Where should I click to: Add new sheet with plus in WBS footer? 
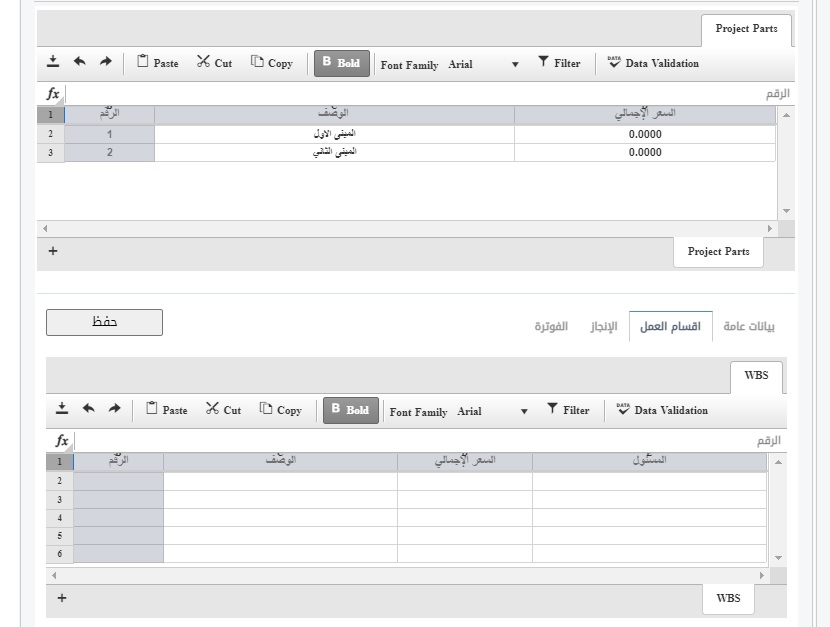[x=62, y=598]
